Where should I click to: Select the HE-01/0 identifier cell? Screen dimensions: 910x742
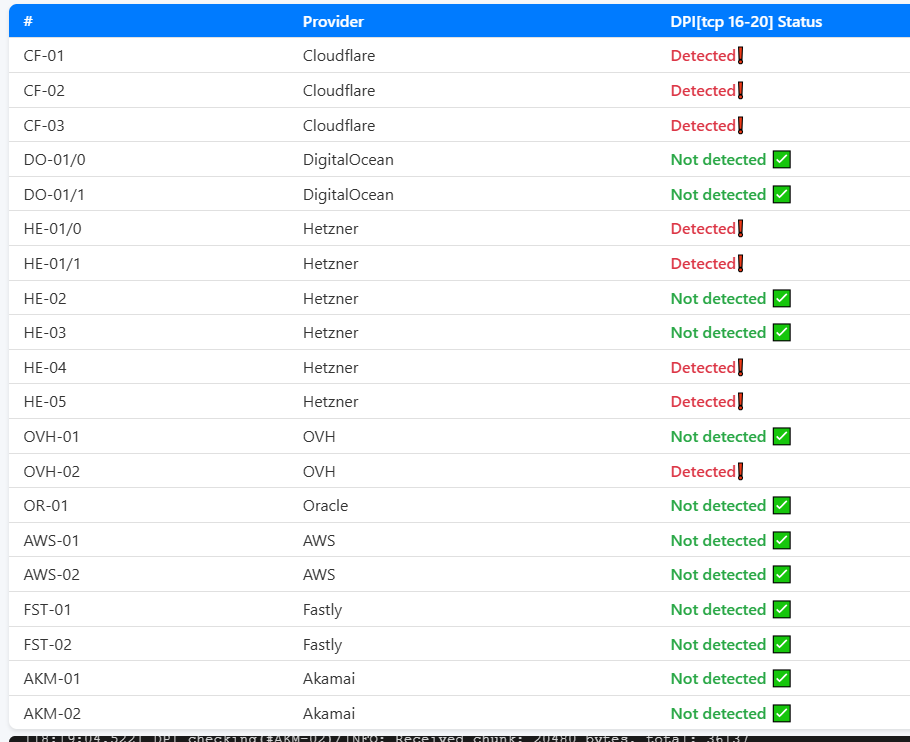click(52, 229)
